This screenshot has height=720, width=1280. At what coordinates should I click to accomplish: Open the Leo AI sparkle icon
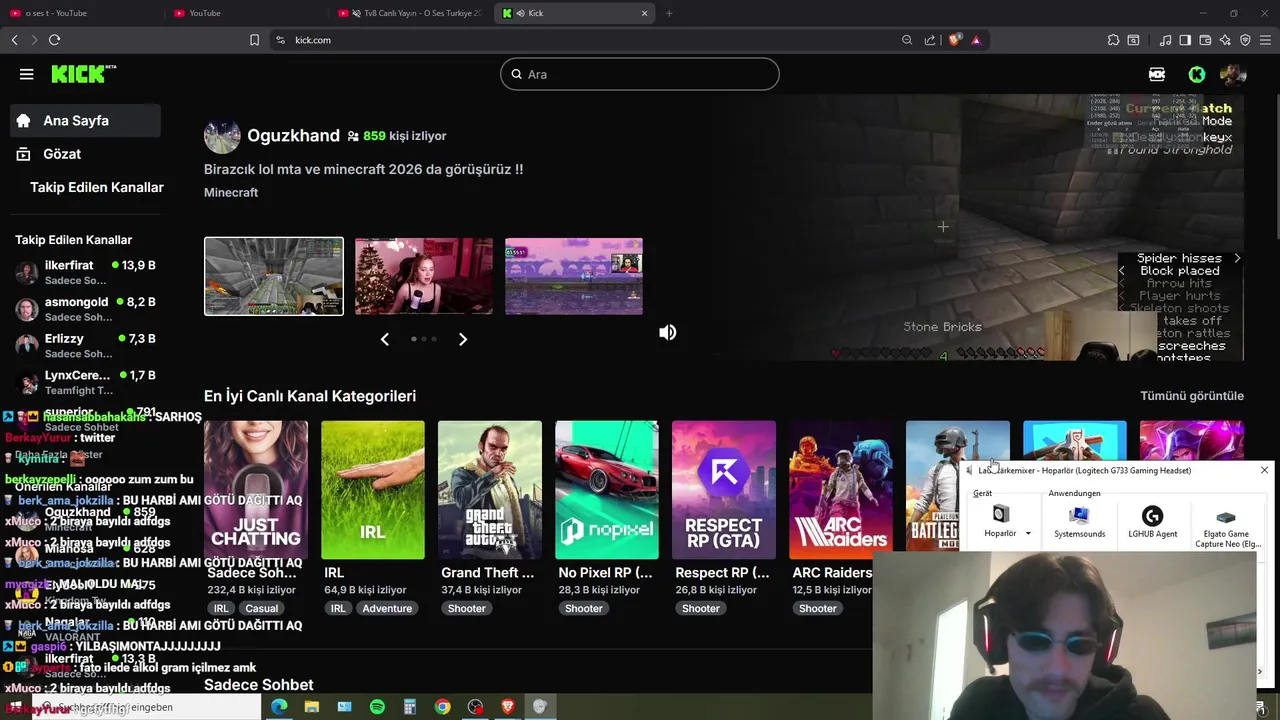pyautogui.click(x=1225, y=40)
